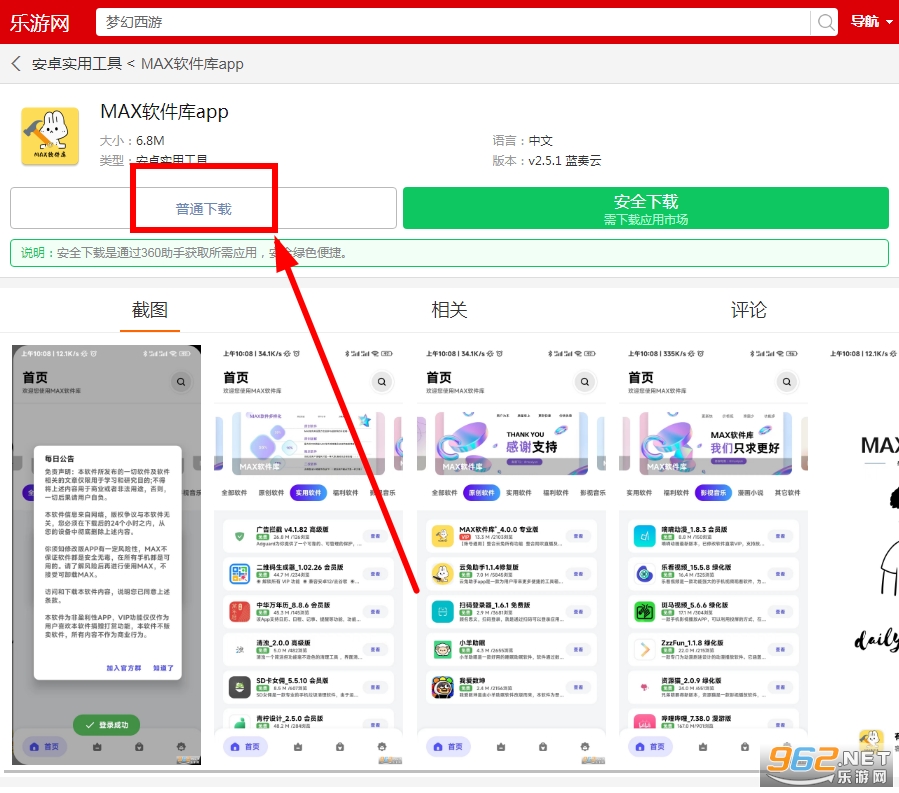
Task: Open the first screenshot with 每日公告 dialog
Action: pyautogui.click(x=107, y=555)
